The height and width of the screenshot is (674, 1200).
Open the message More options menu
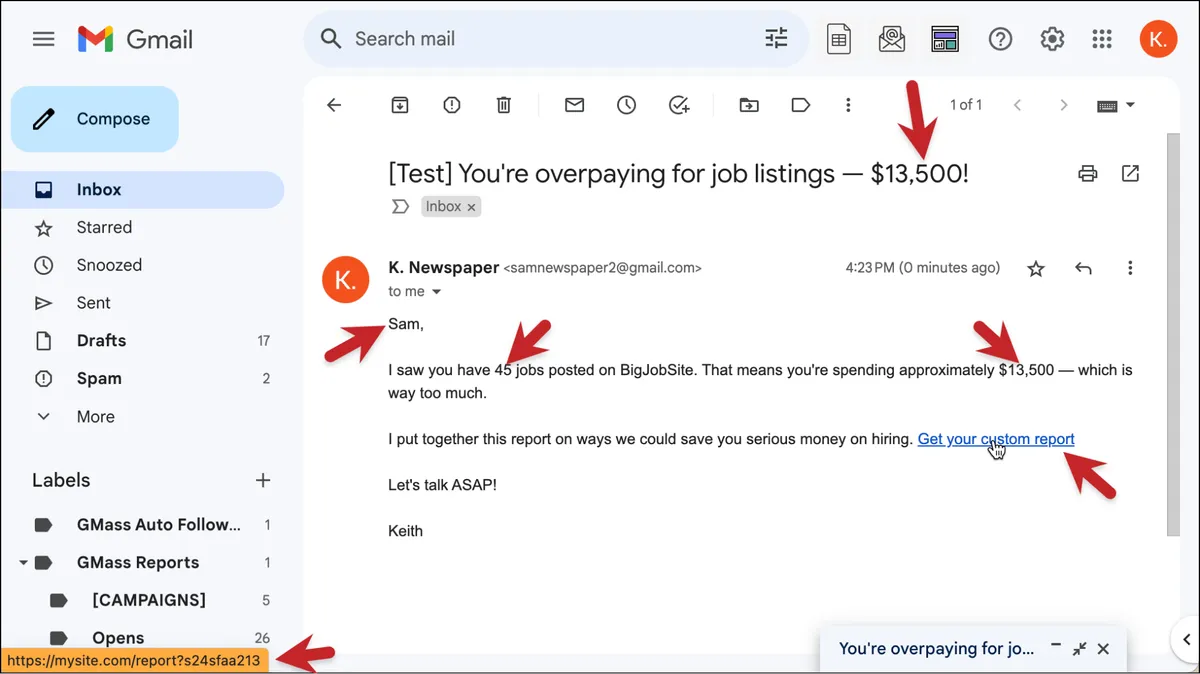pyautogui.click(x=1130, y=268)
